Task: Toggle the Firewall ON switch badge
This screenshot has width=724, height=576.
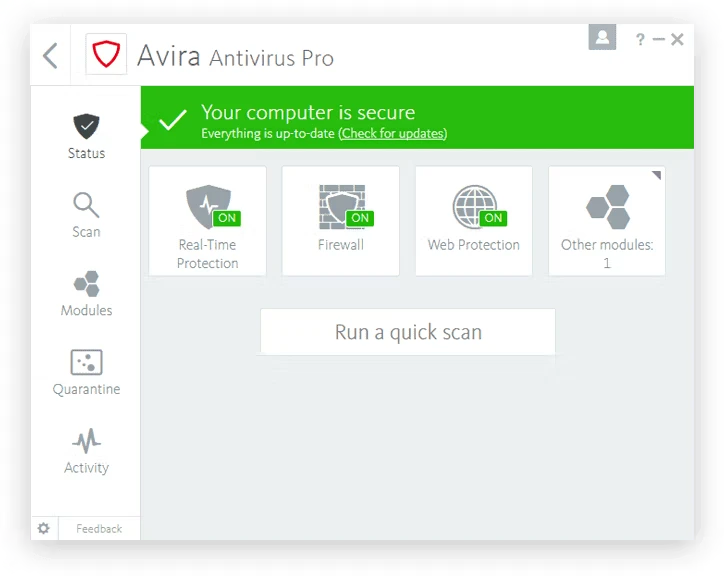Action: click(360, 218)
